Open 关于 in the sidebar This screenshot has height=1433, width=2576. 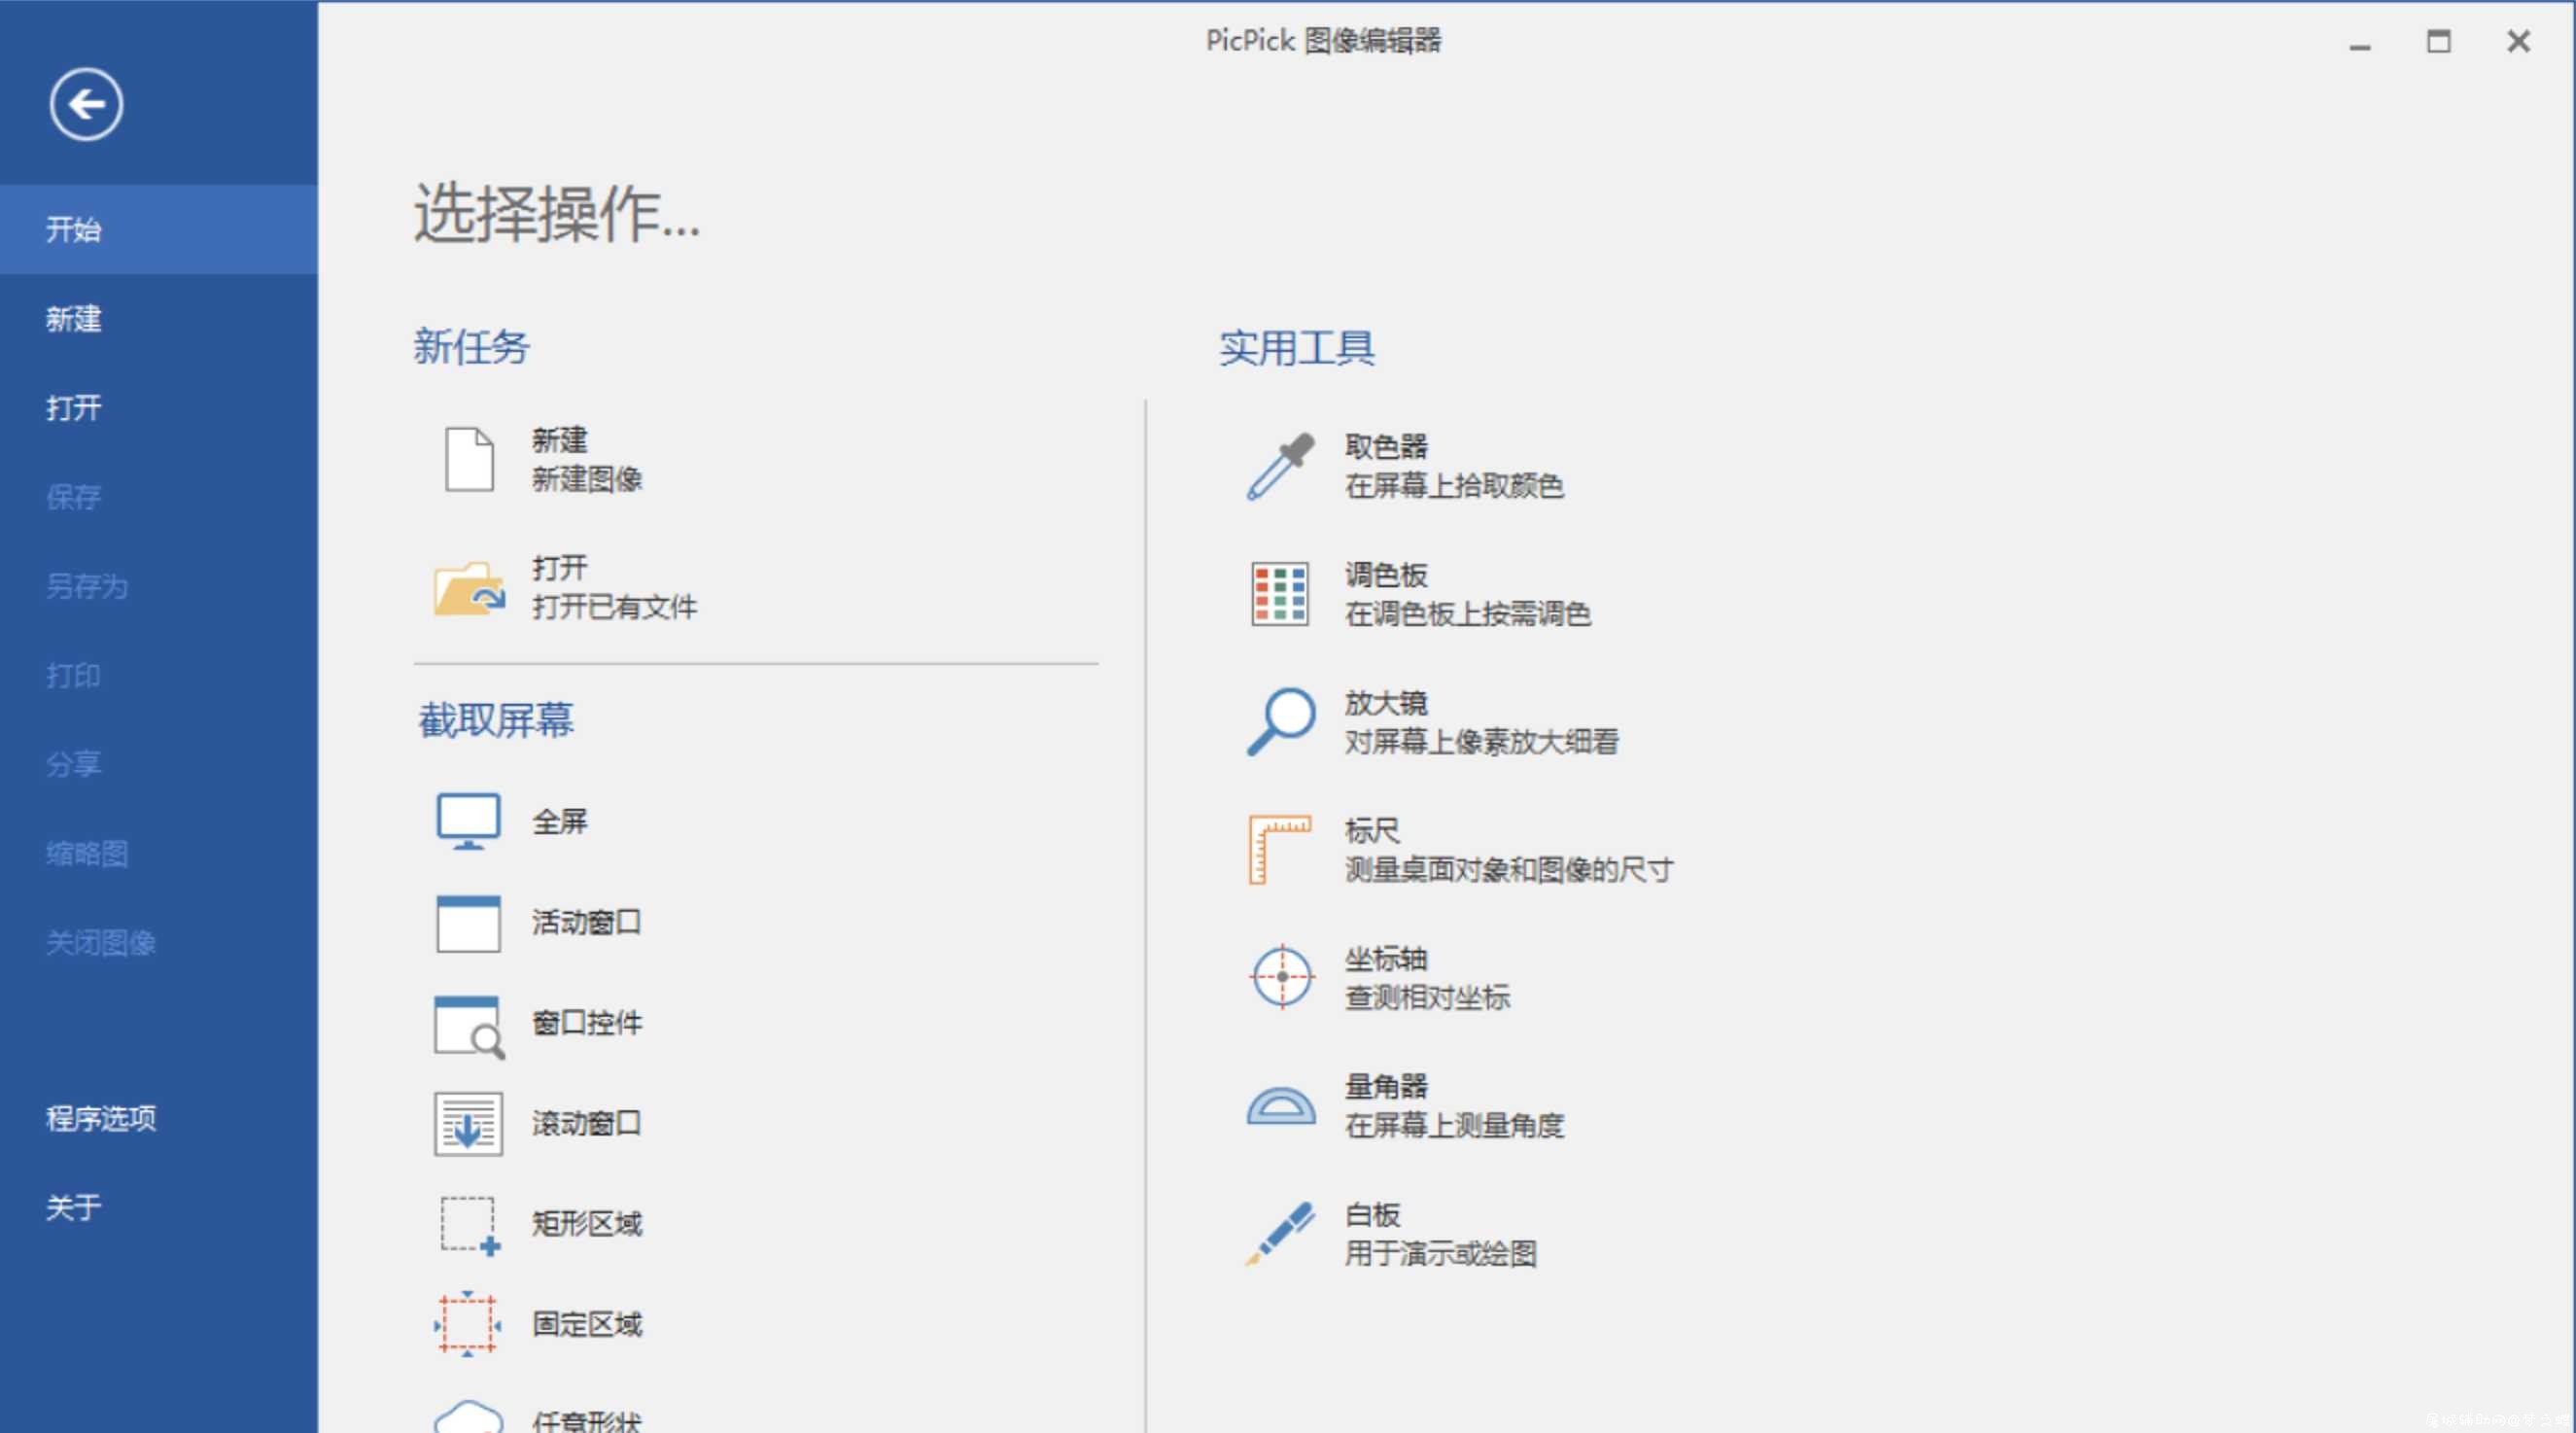point(159,1207)
